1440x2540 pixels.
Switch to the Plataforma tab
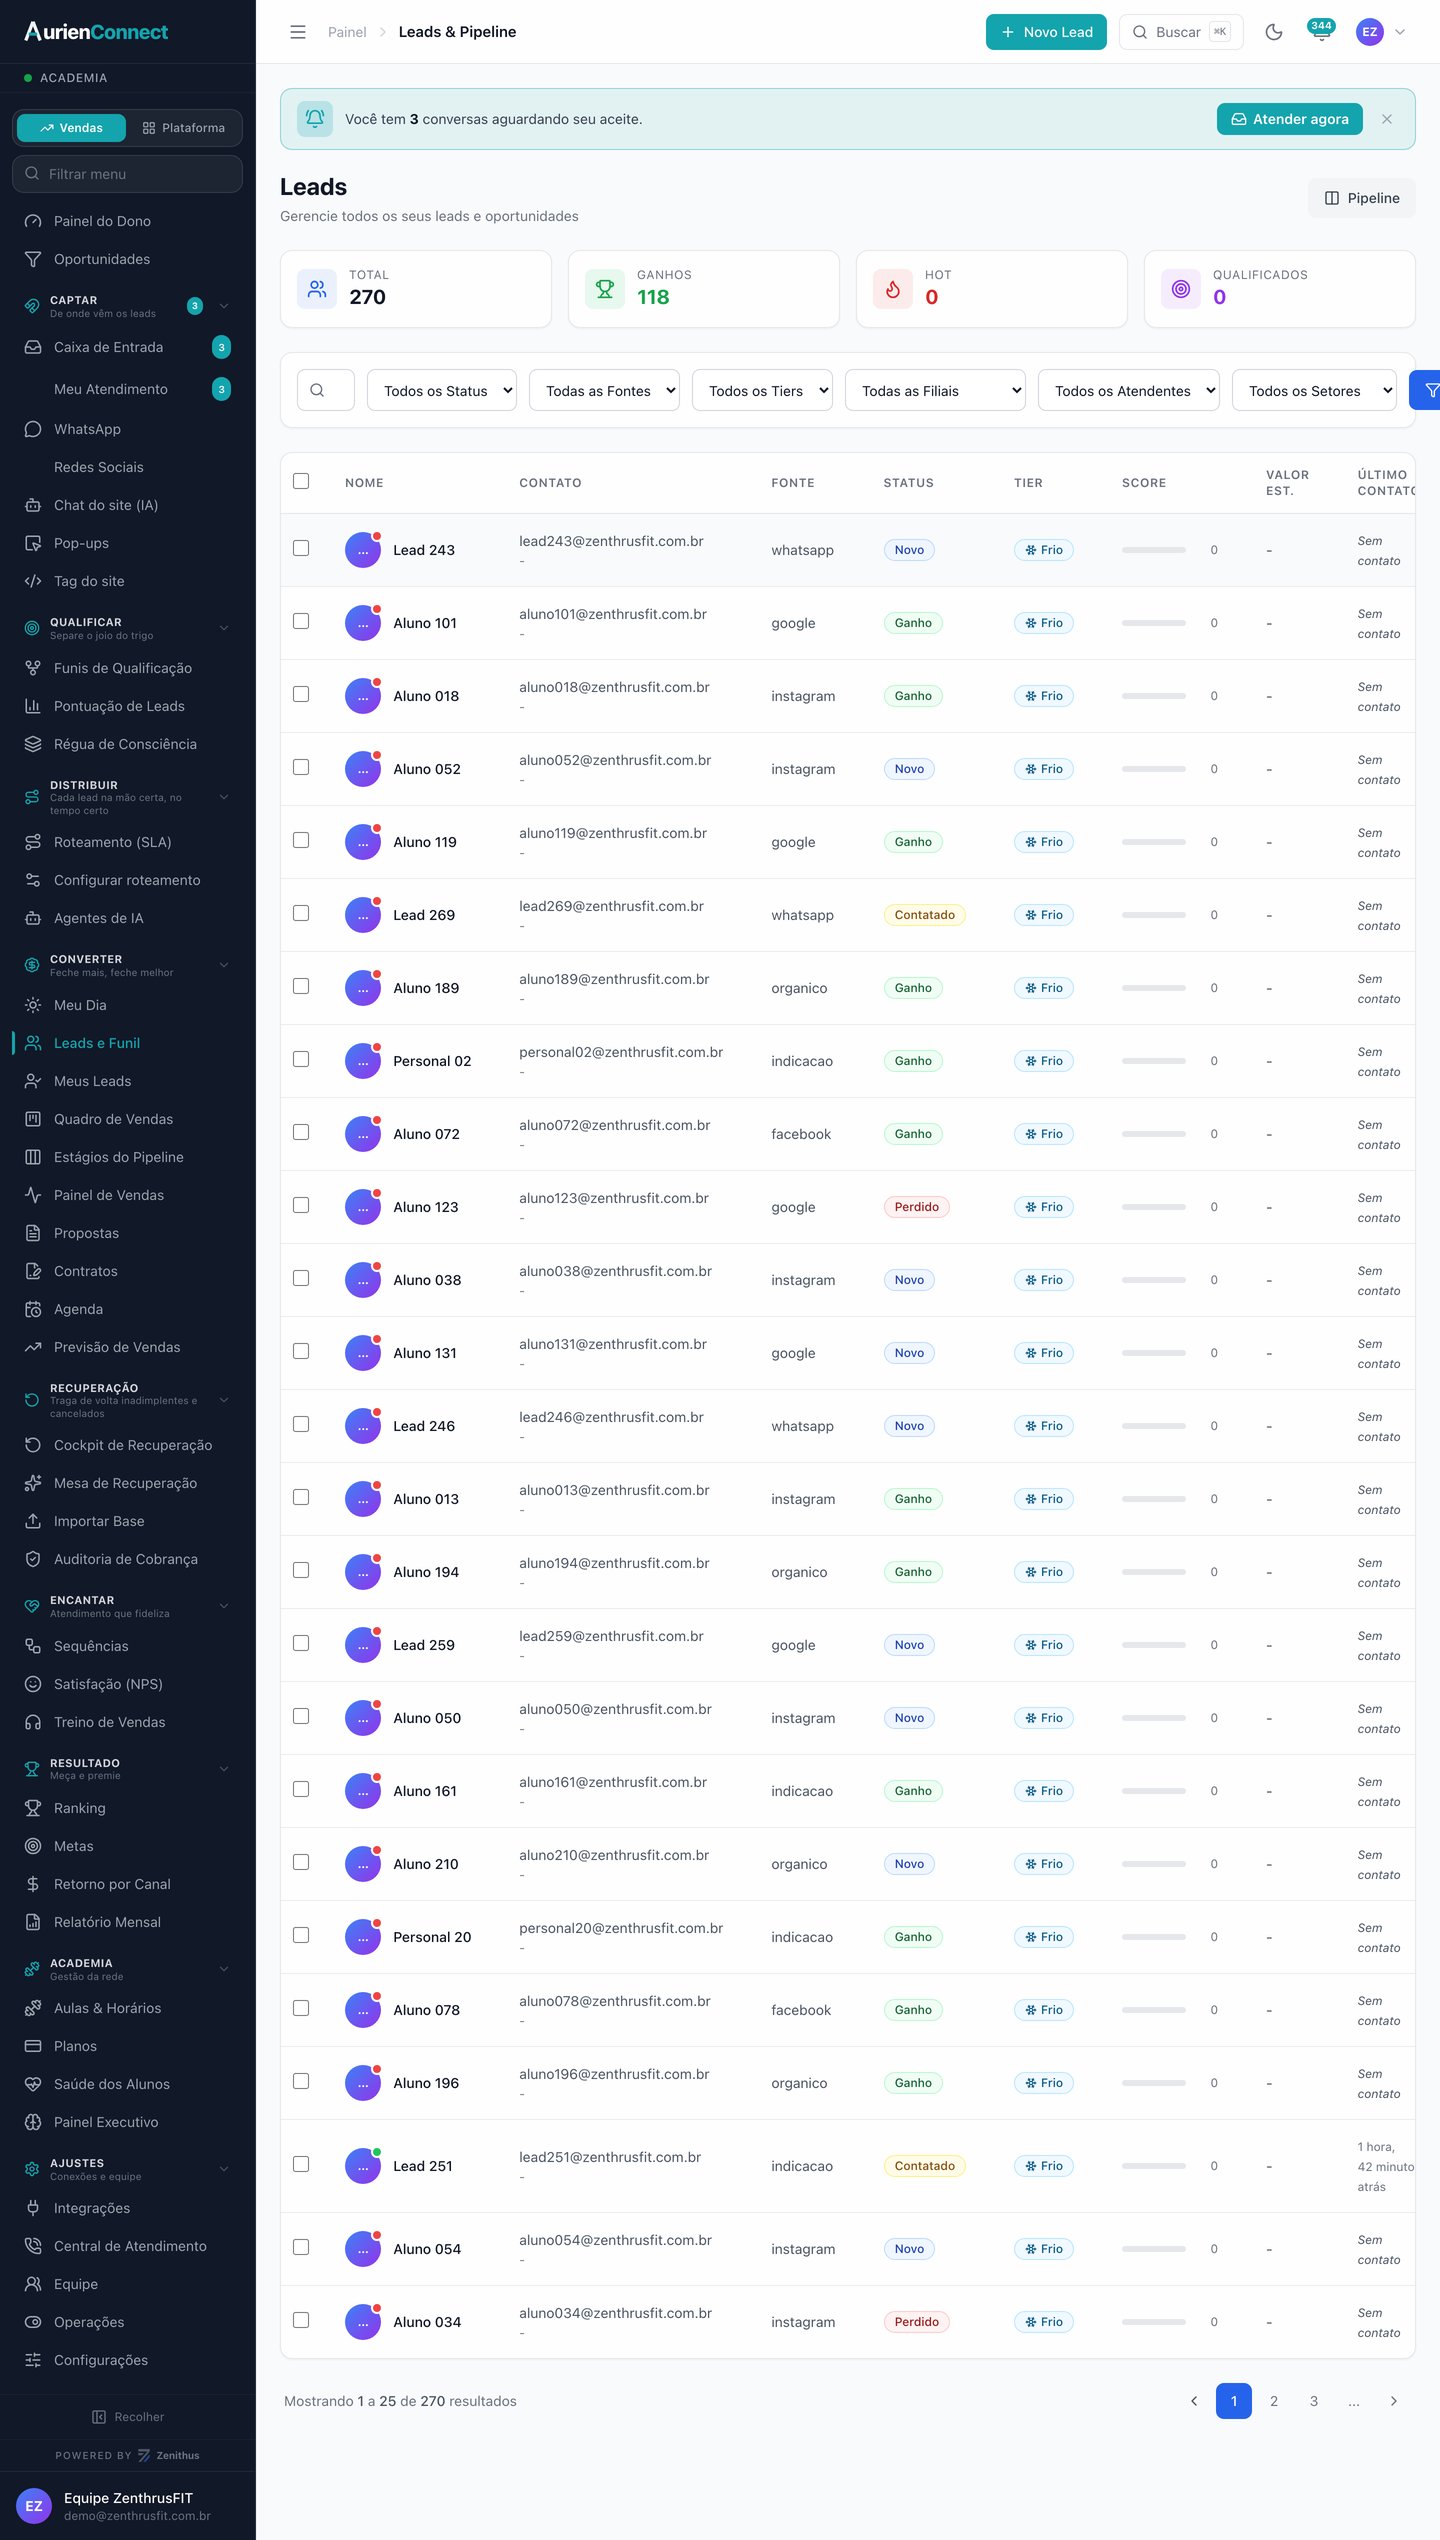click(184, 128)
